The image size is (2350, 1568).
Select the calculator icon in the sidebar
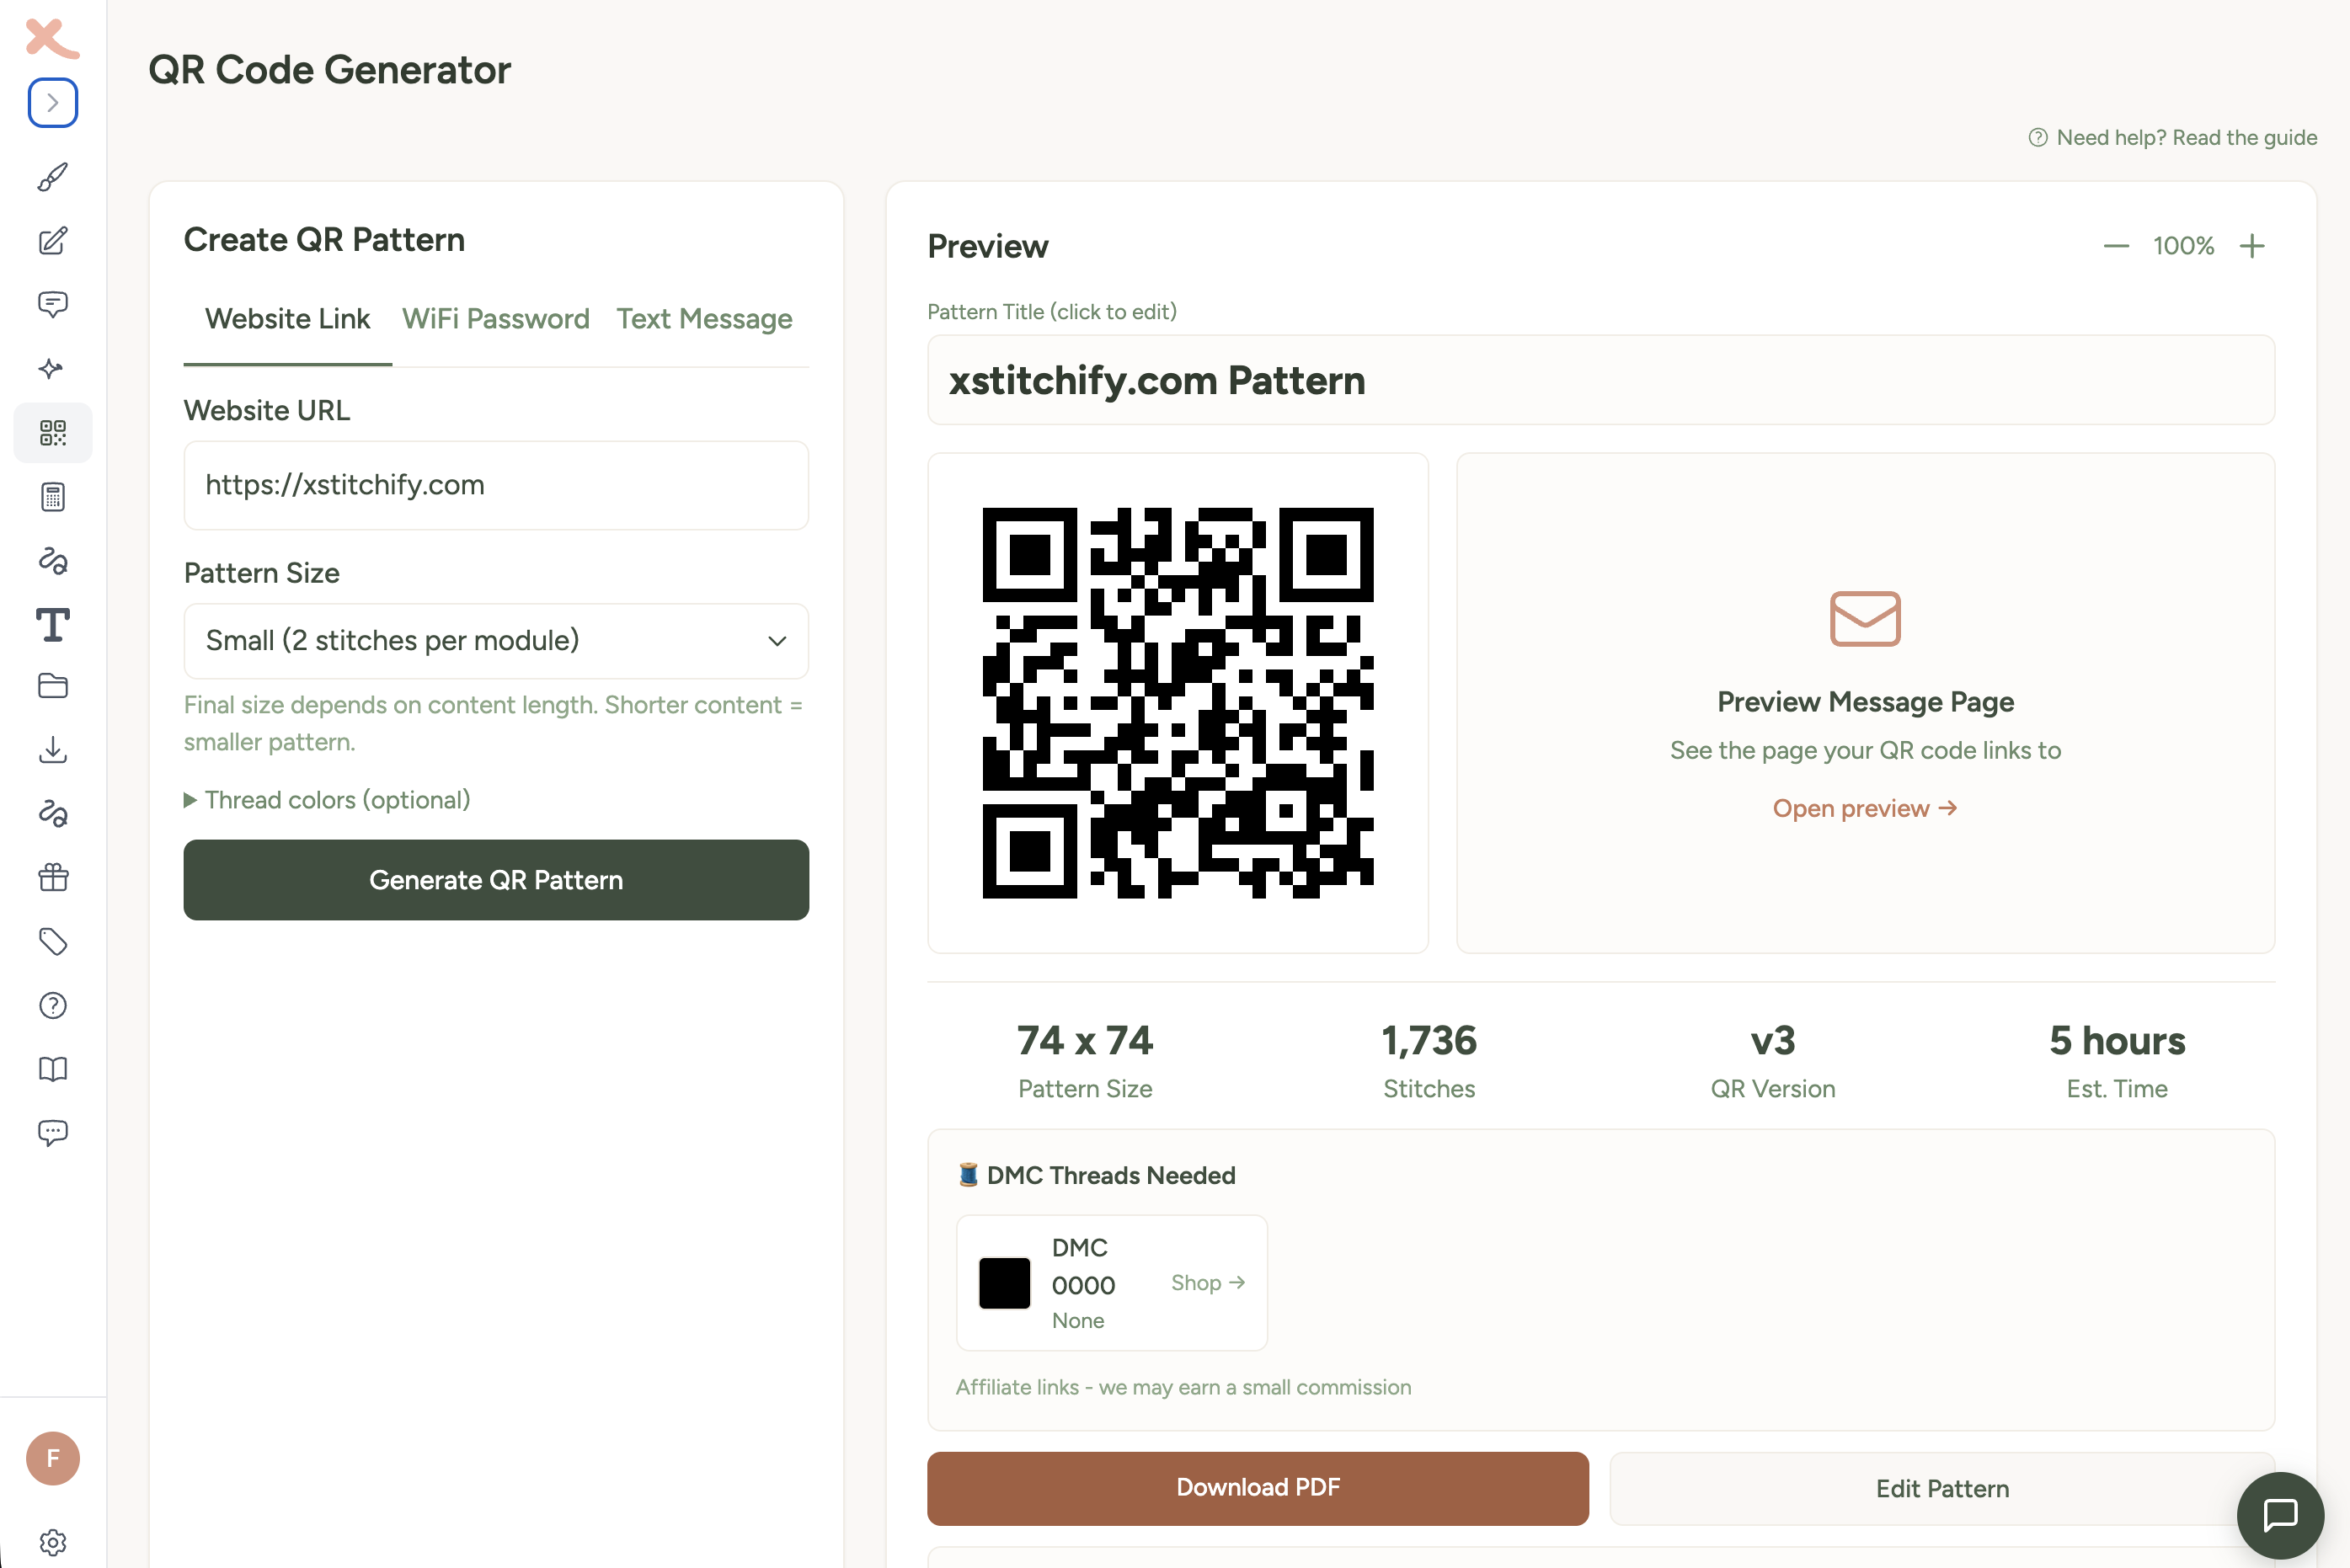click(53, 496)
